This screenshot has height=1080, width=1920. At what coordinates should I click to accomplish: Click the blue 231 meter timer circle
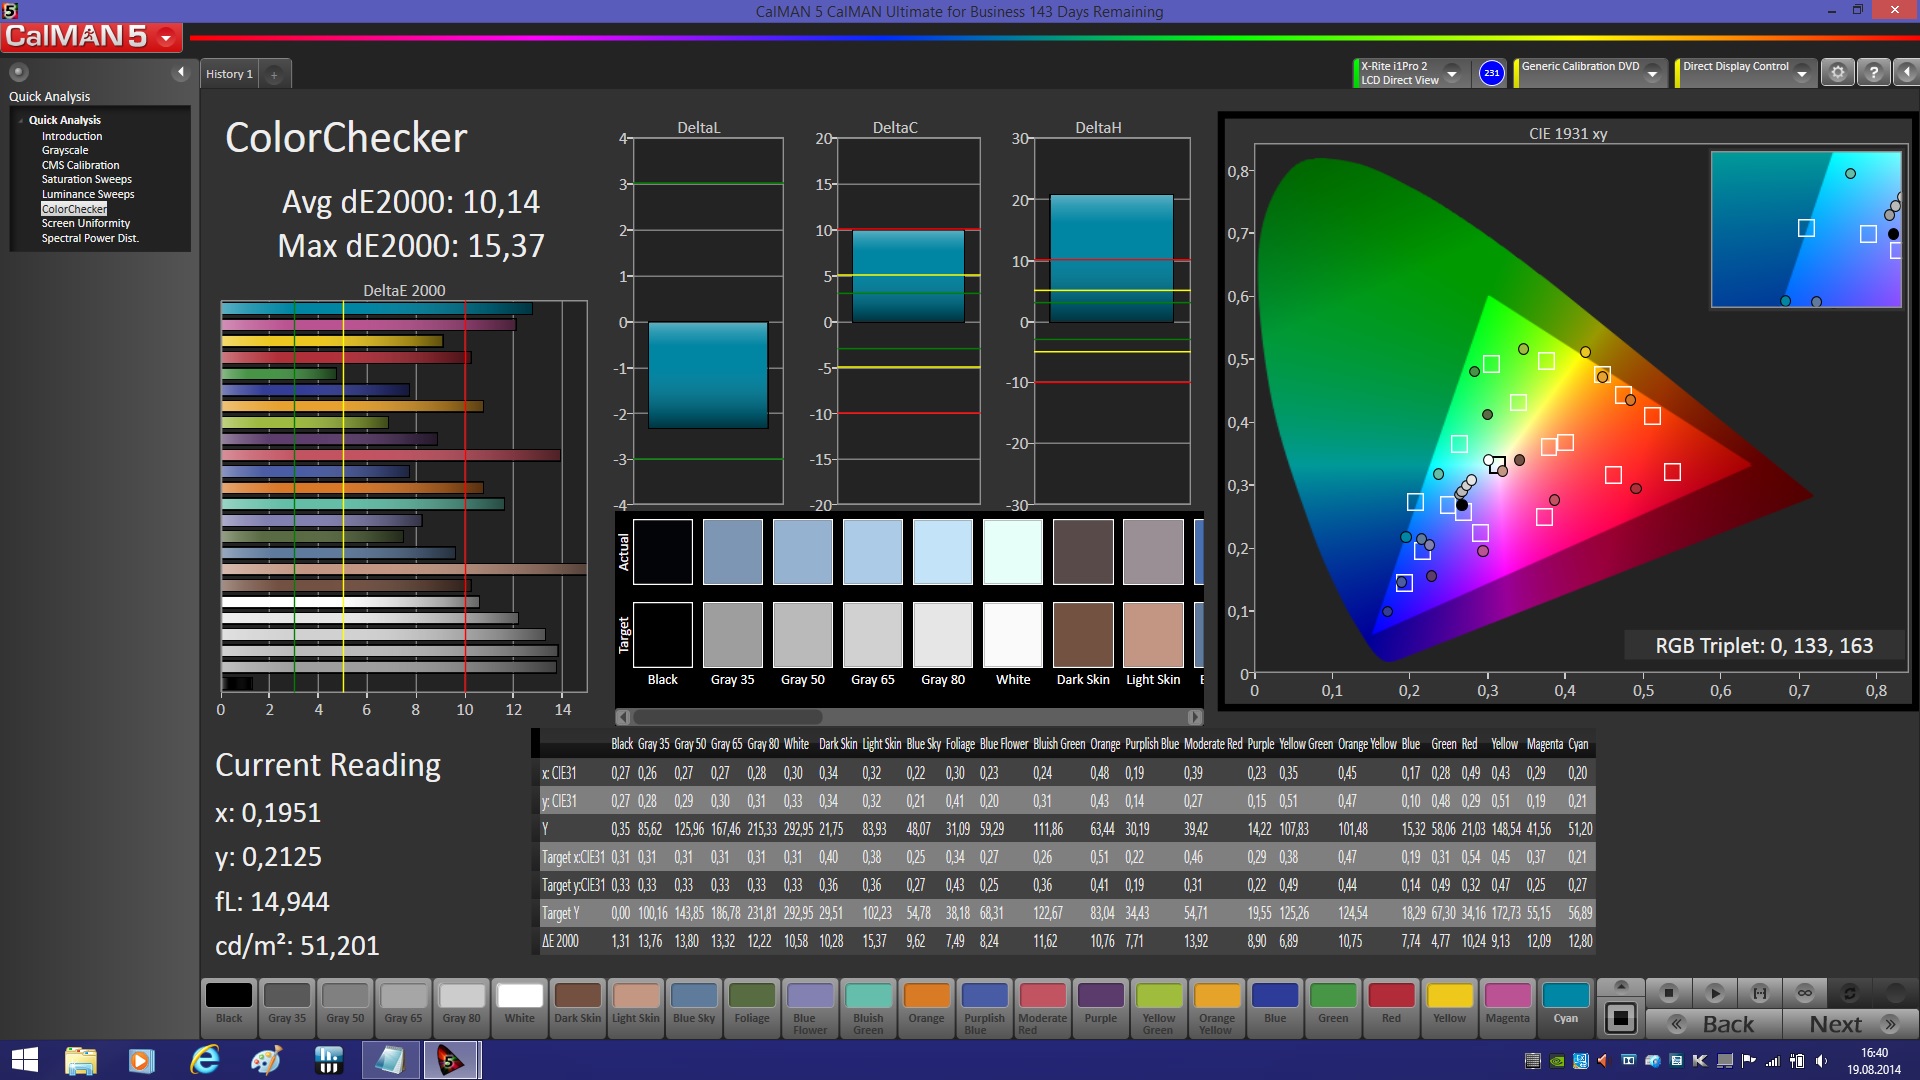[x=1491, y=73]
